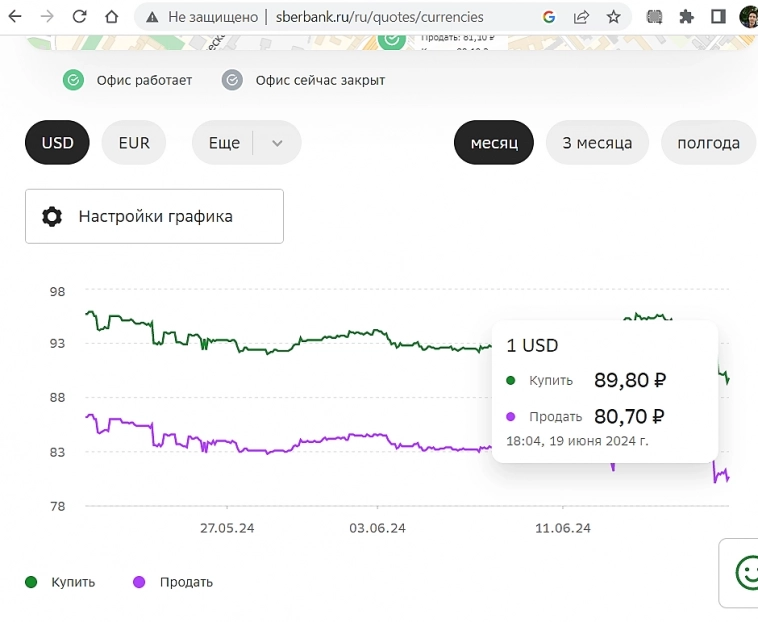Image resolution: width=758 pixels, height=622 pixels.
Task: Toggle the green Купить legend series
Action: coord(60,582)
